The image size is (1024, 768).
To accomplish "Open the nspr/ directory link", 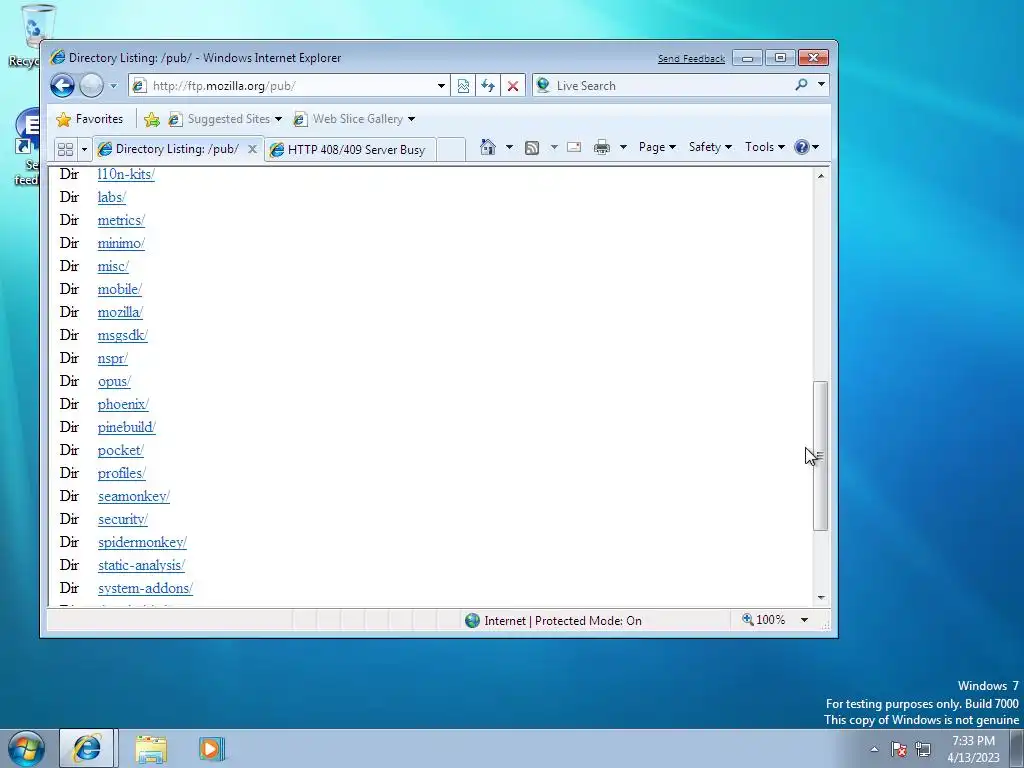I will pyautogui.click(x=113, y=359).
